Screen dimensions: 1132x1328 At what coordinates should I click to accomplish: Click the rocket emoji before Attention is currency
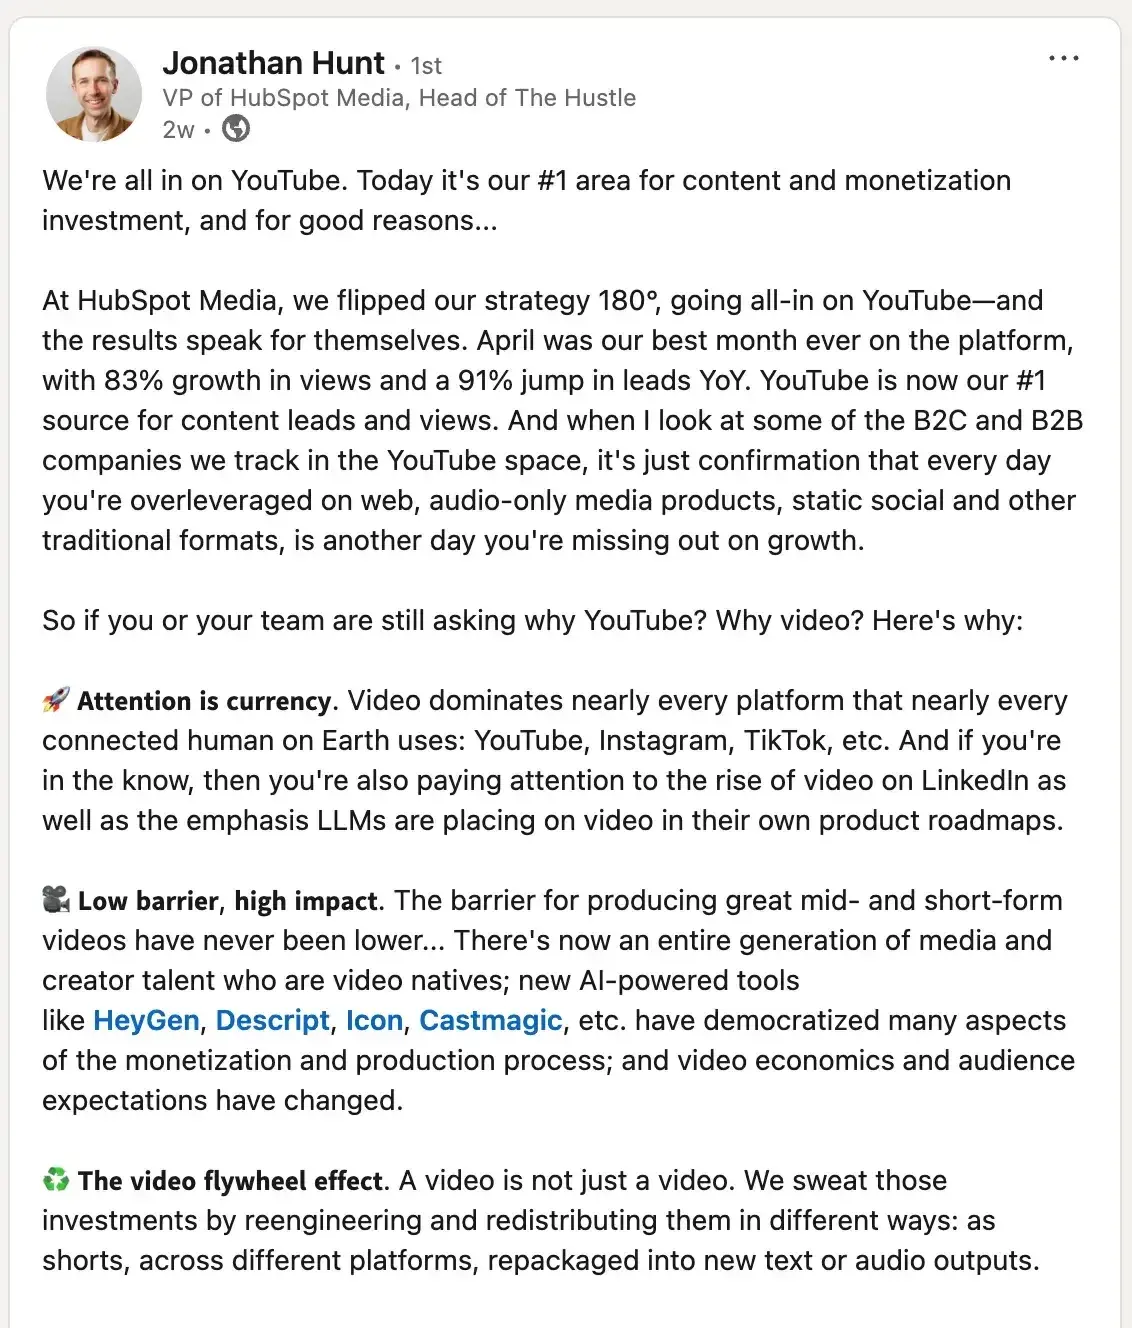pyautogui.click(x=54, y=700)
